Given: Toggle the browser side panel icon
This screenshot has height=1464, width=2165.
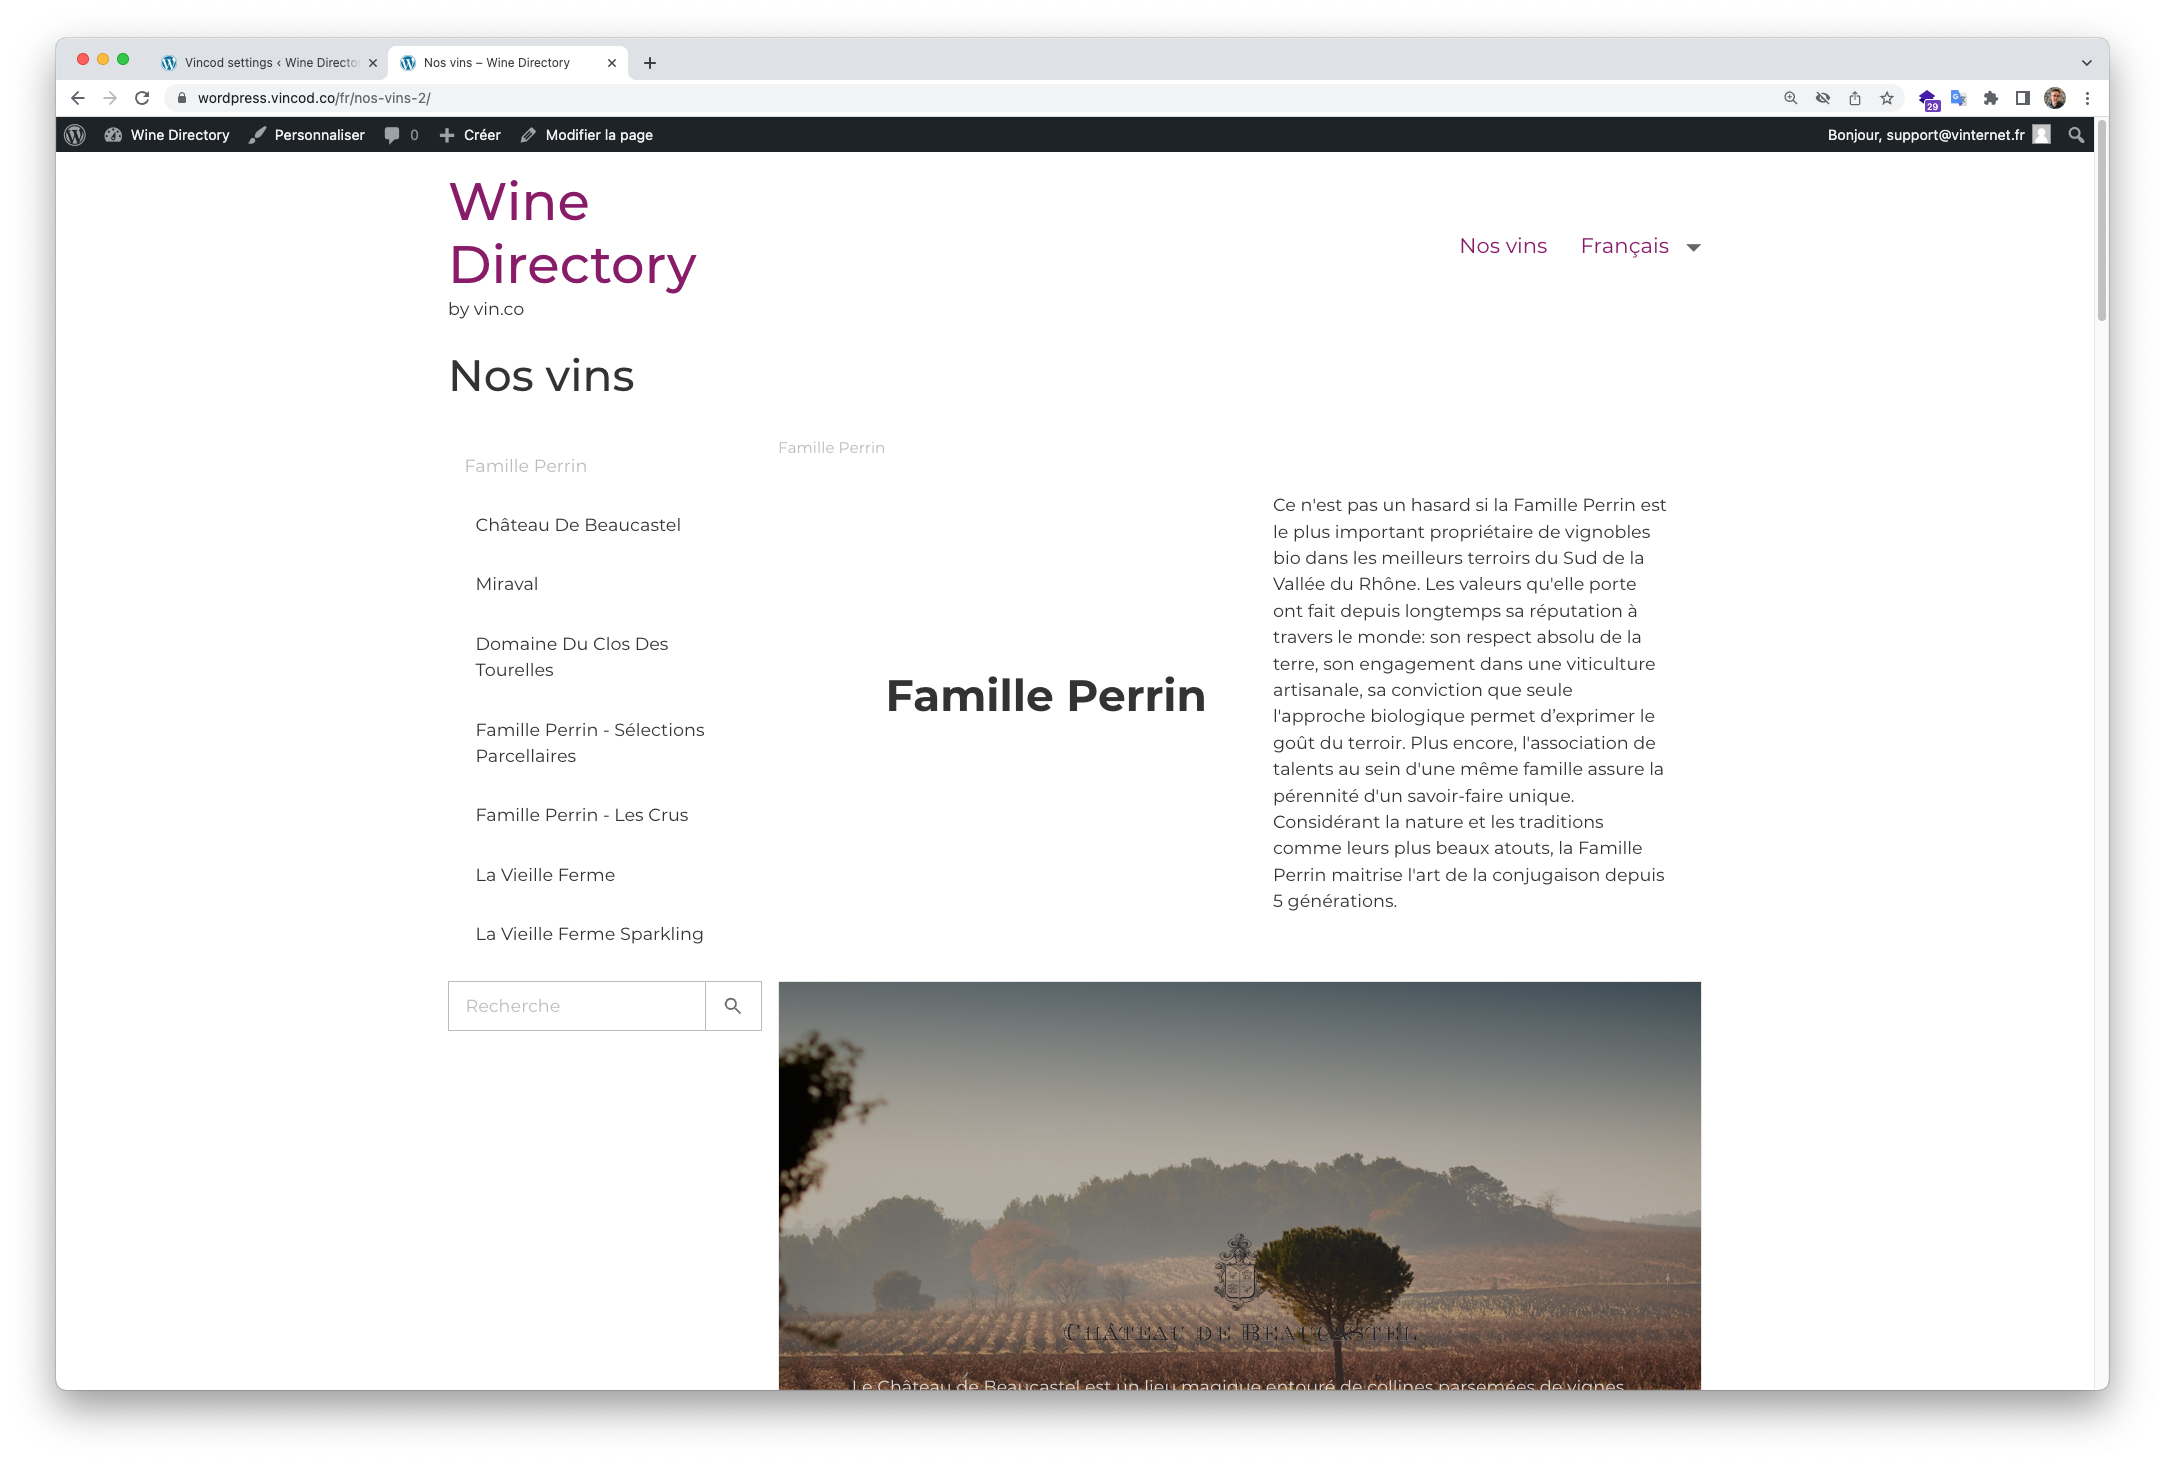Looking at the screenshot, I should 2023,98.
